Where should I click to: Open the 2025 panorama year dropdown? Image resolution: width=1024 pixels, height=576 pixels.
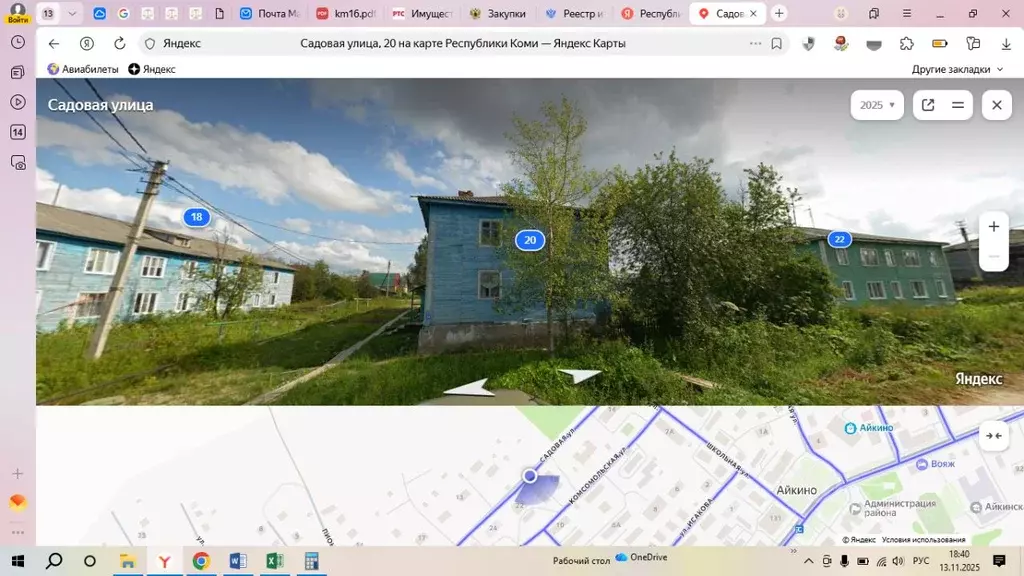point(877,105)
